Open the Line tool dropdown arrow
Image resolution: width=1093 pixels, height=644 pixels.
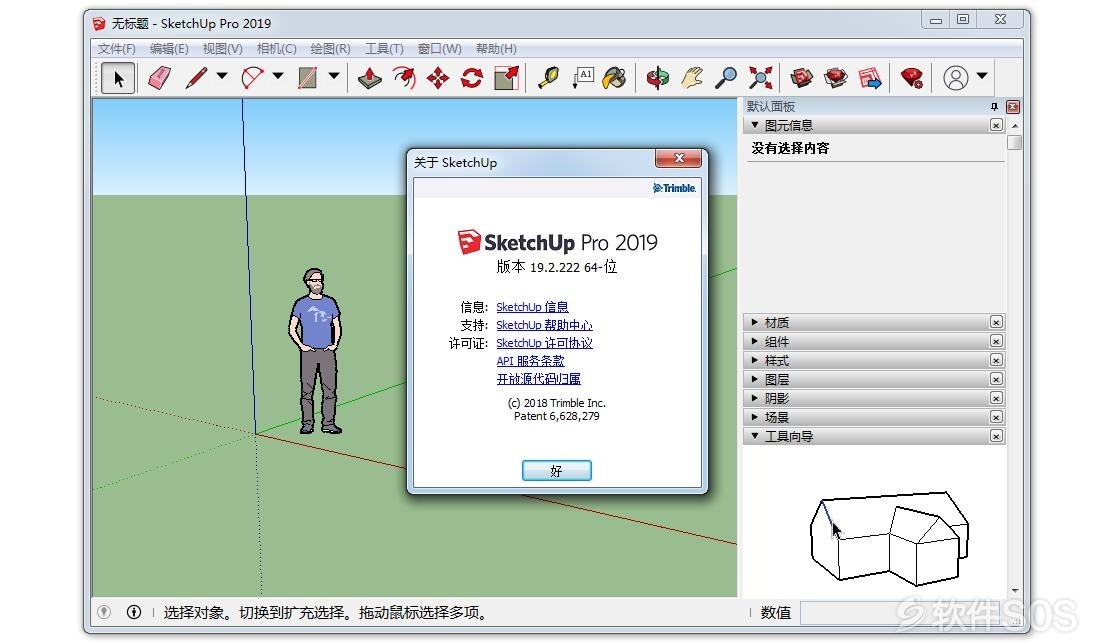click(222, 76)
